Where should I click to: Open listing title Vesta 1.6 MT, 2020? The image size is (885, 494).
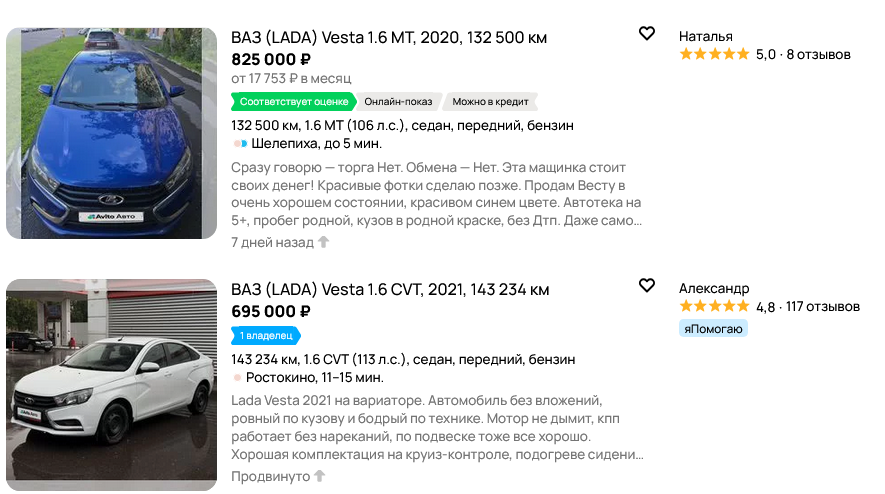coord(389,38)
